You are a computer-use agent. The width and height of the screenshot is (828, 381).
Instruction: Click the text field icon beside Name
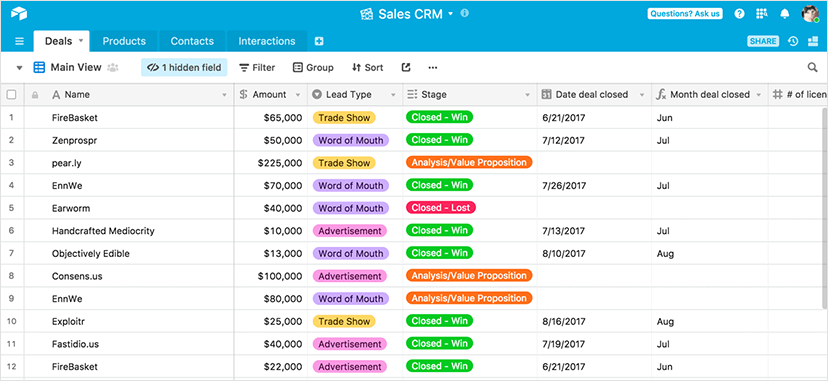pos(56,95)
